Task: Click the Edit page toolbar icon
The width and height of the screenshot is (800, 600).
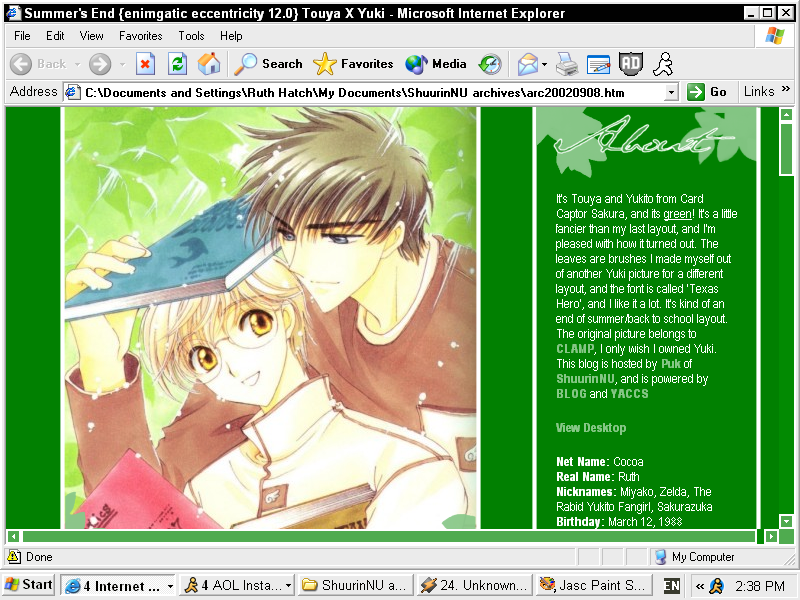Action: 598,64
